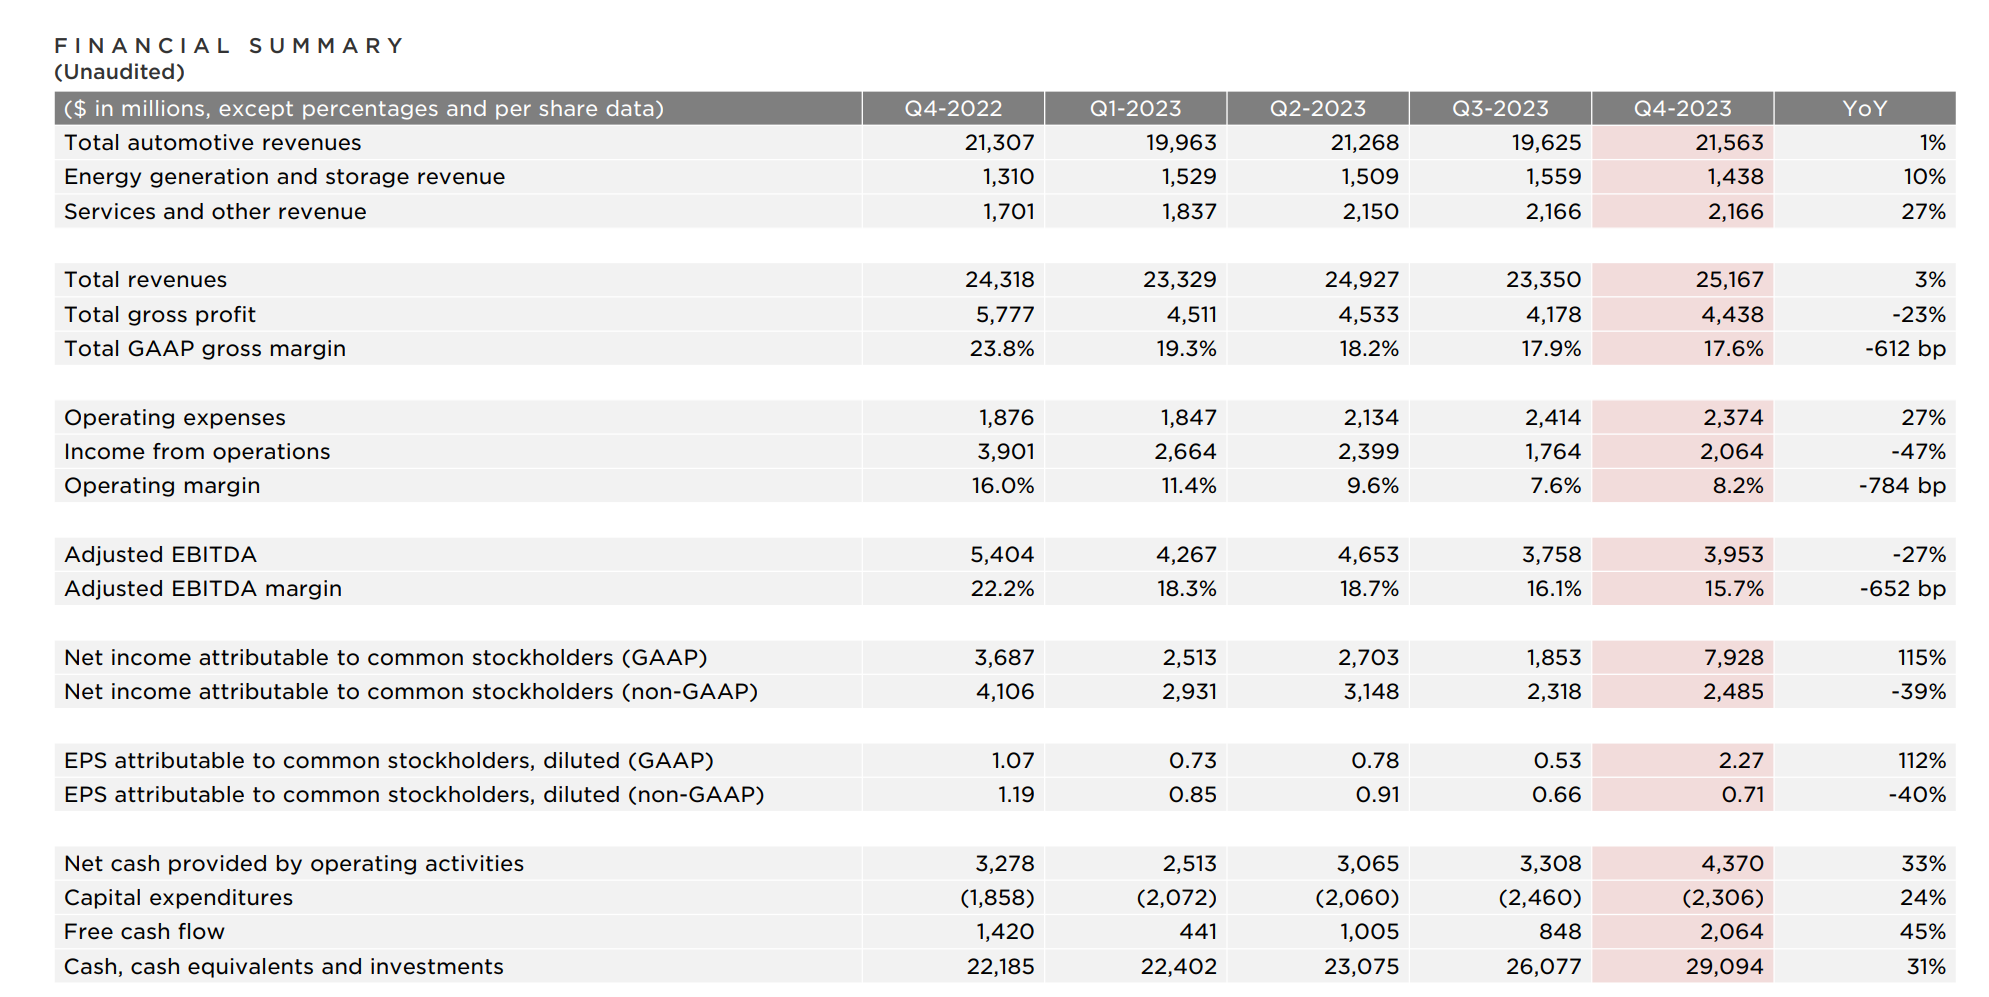
Task: Click the FINANCIAL SUMMARY title
Action: (229, 46)
